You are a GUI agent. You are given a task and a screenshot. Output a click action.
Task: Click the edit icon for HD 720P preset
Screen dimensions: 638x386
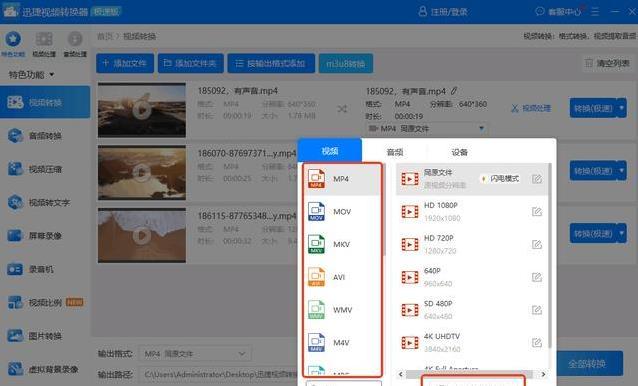click(537, 244)
